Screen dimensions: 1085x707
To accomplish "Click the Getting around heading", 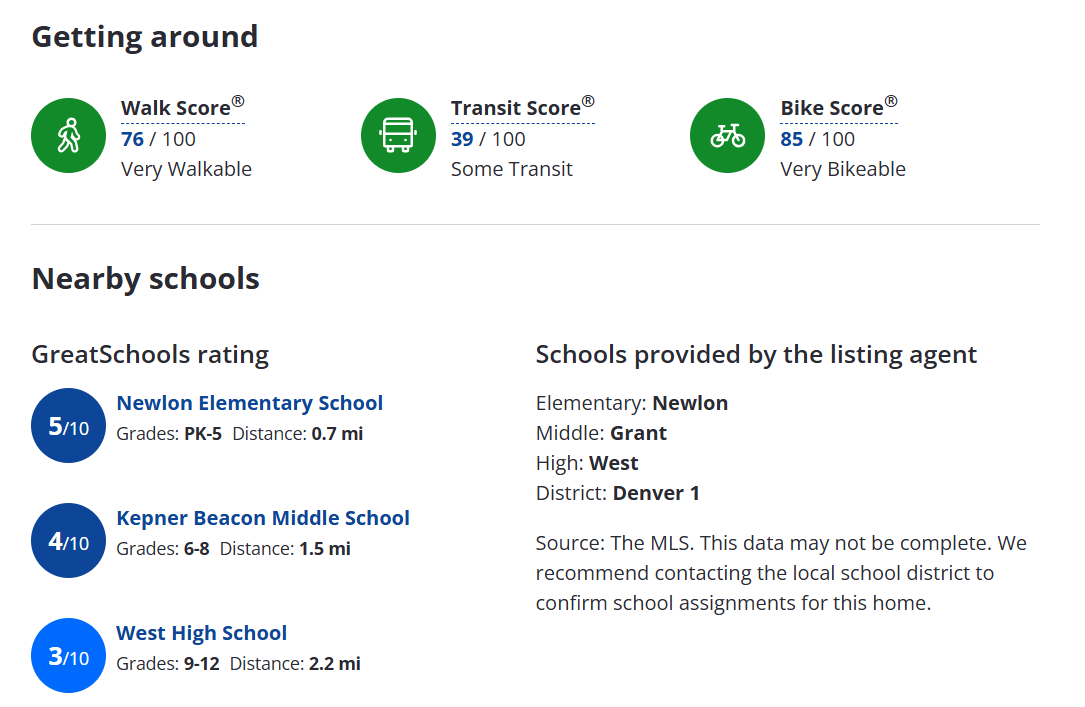I will (145, 37).
